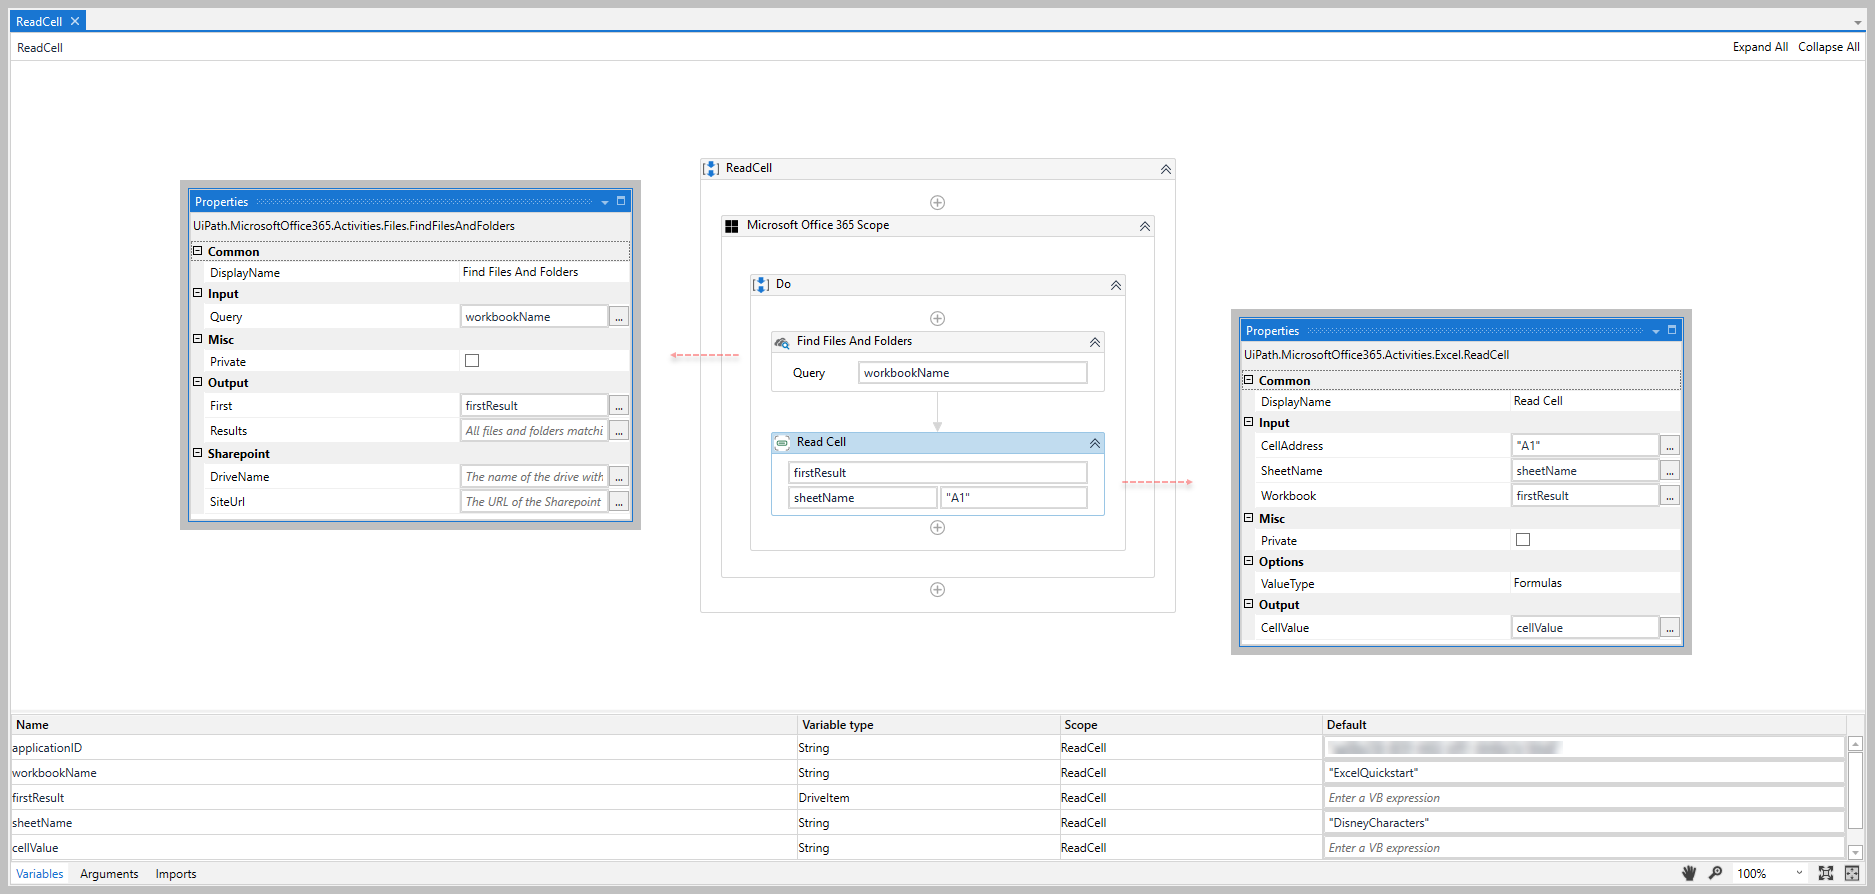Collapse the Input section in left Properties

[x=198, y=293]
